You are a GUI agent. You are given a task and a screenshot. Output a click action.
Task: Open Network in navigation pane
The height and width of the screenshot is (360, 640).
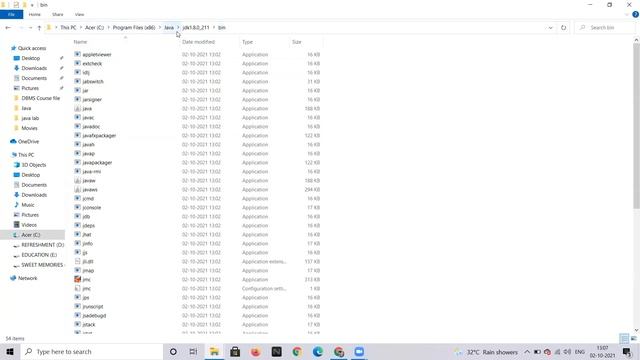(27, 278)
